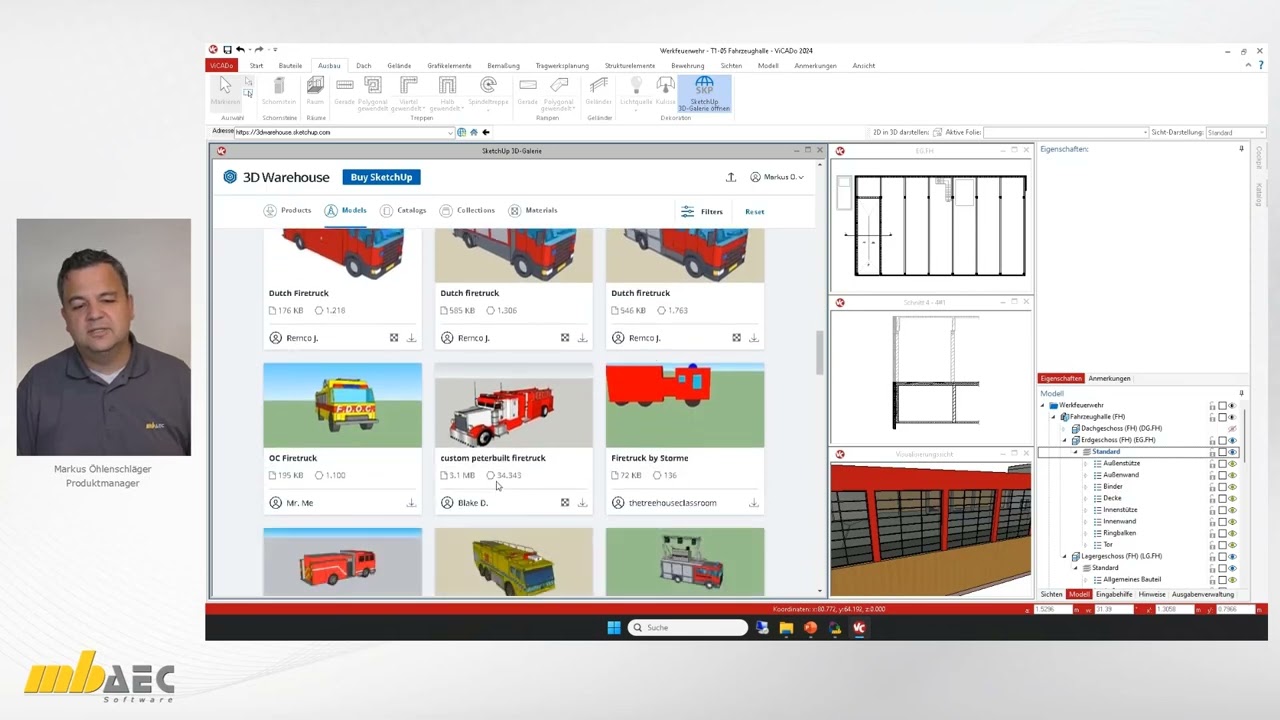Image resolution: width=1280 pixels, height=720 pixels.
Task: Choose the Schornstein tool in the ribbon
Action: [x=279, y=91]
